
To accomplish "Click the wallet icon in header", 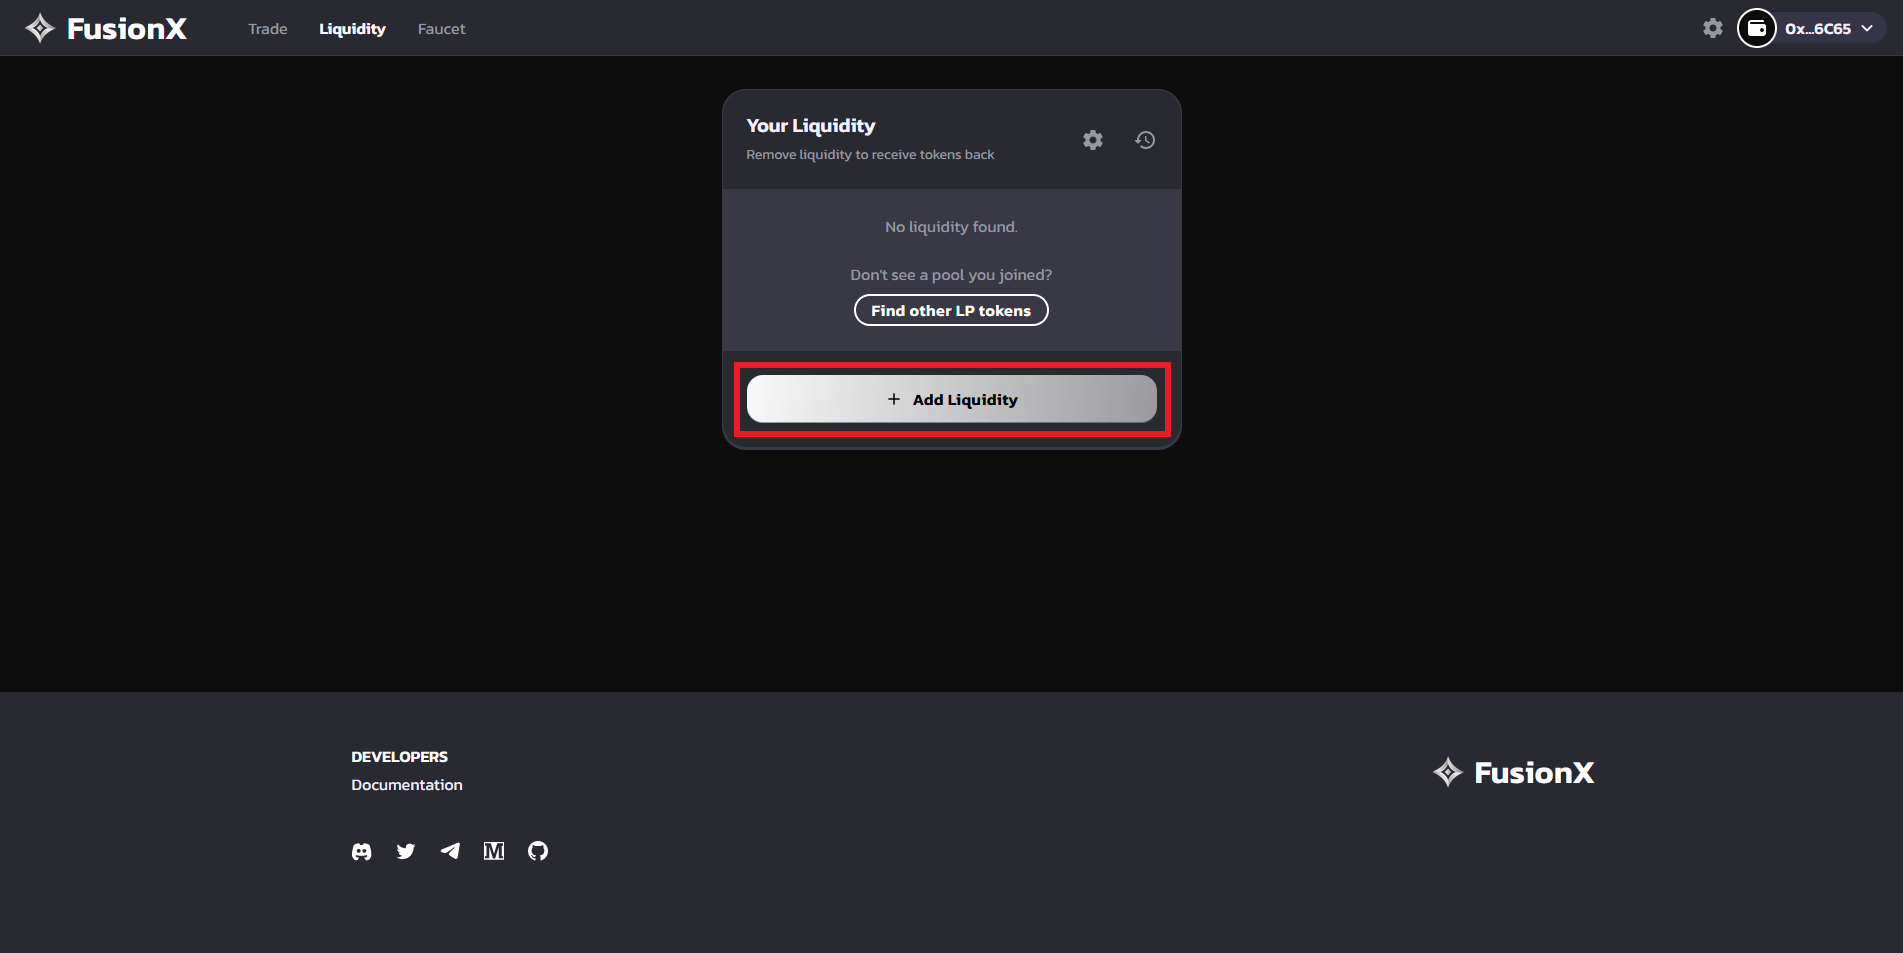I will pyautogui.click(x=1756, y=28).
